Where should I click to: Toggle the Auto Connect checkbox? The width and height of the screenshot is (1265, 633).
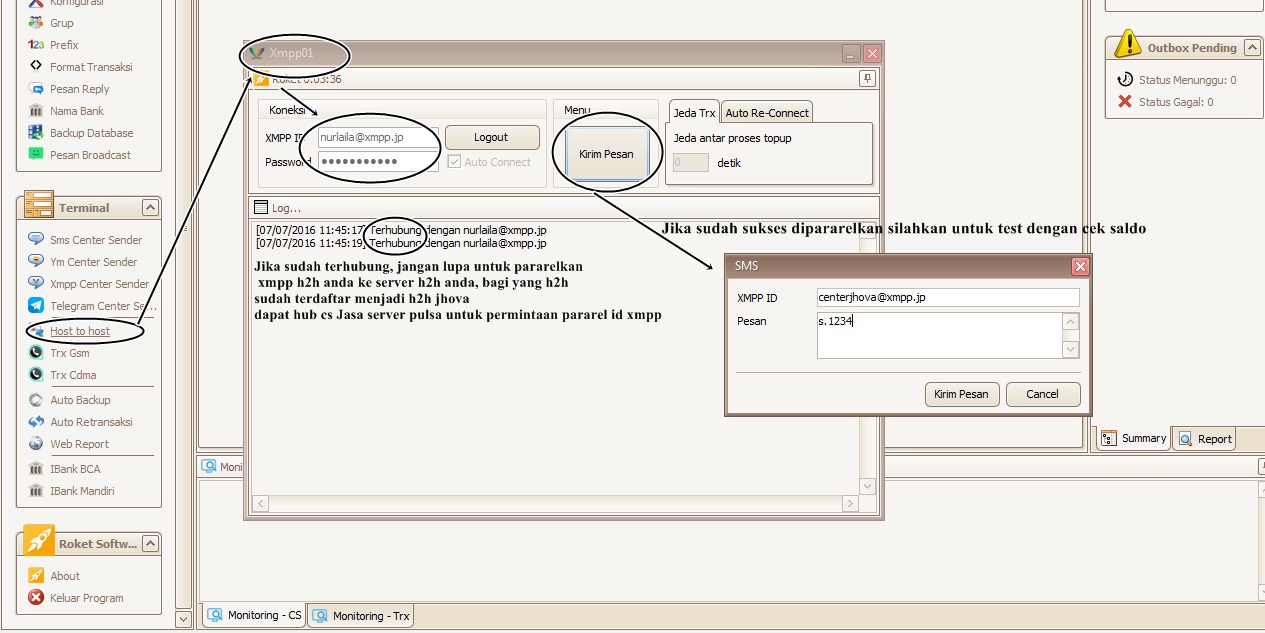pos(454,162)
